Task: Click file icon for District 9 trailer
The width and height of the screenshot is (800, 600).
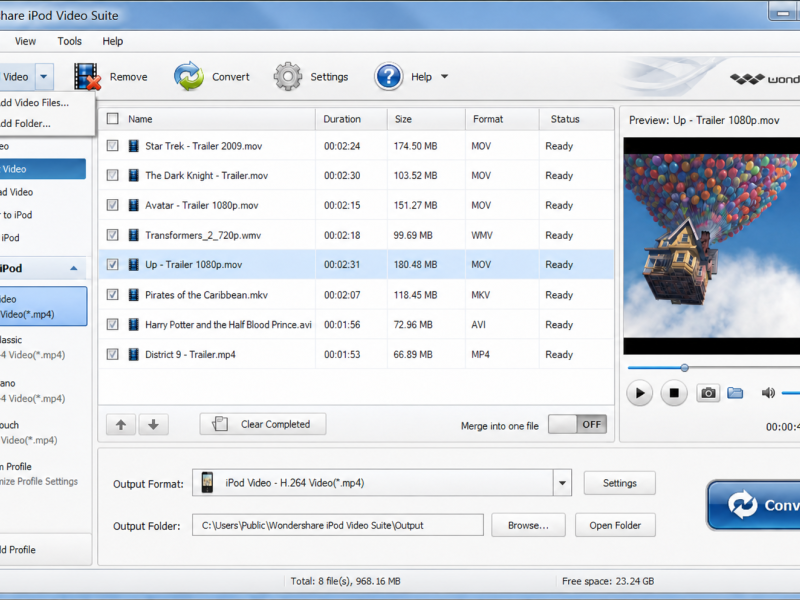Action: point(134,355)
